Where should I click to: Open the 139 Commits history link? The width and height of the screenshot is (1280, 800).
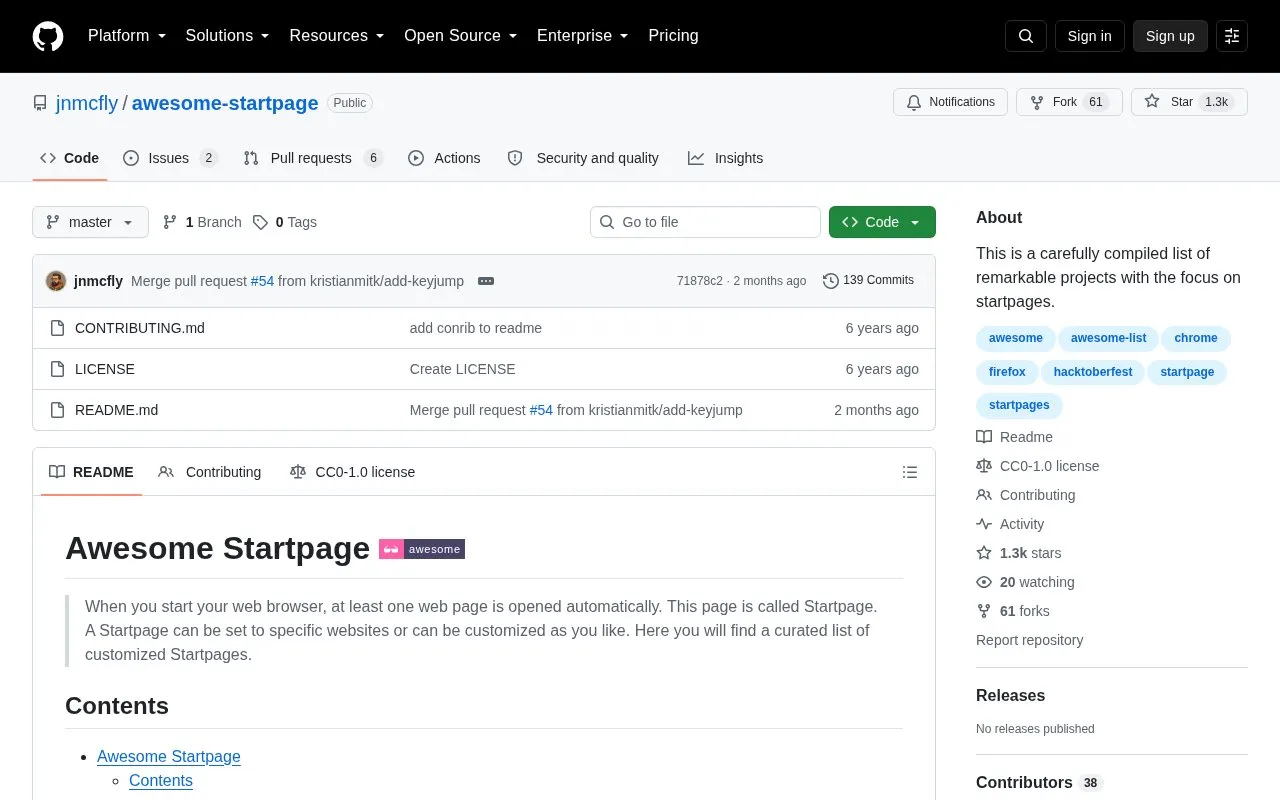pyautogui.click(x=868, y=280)
